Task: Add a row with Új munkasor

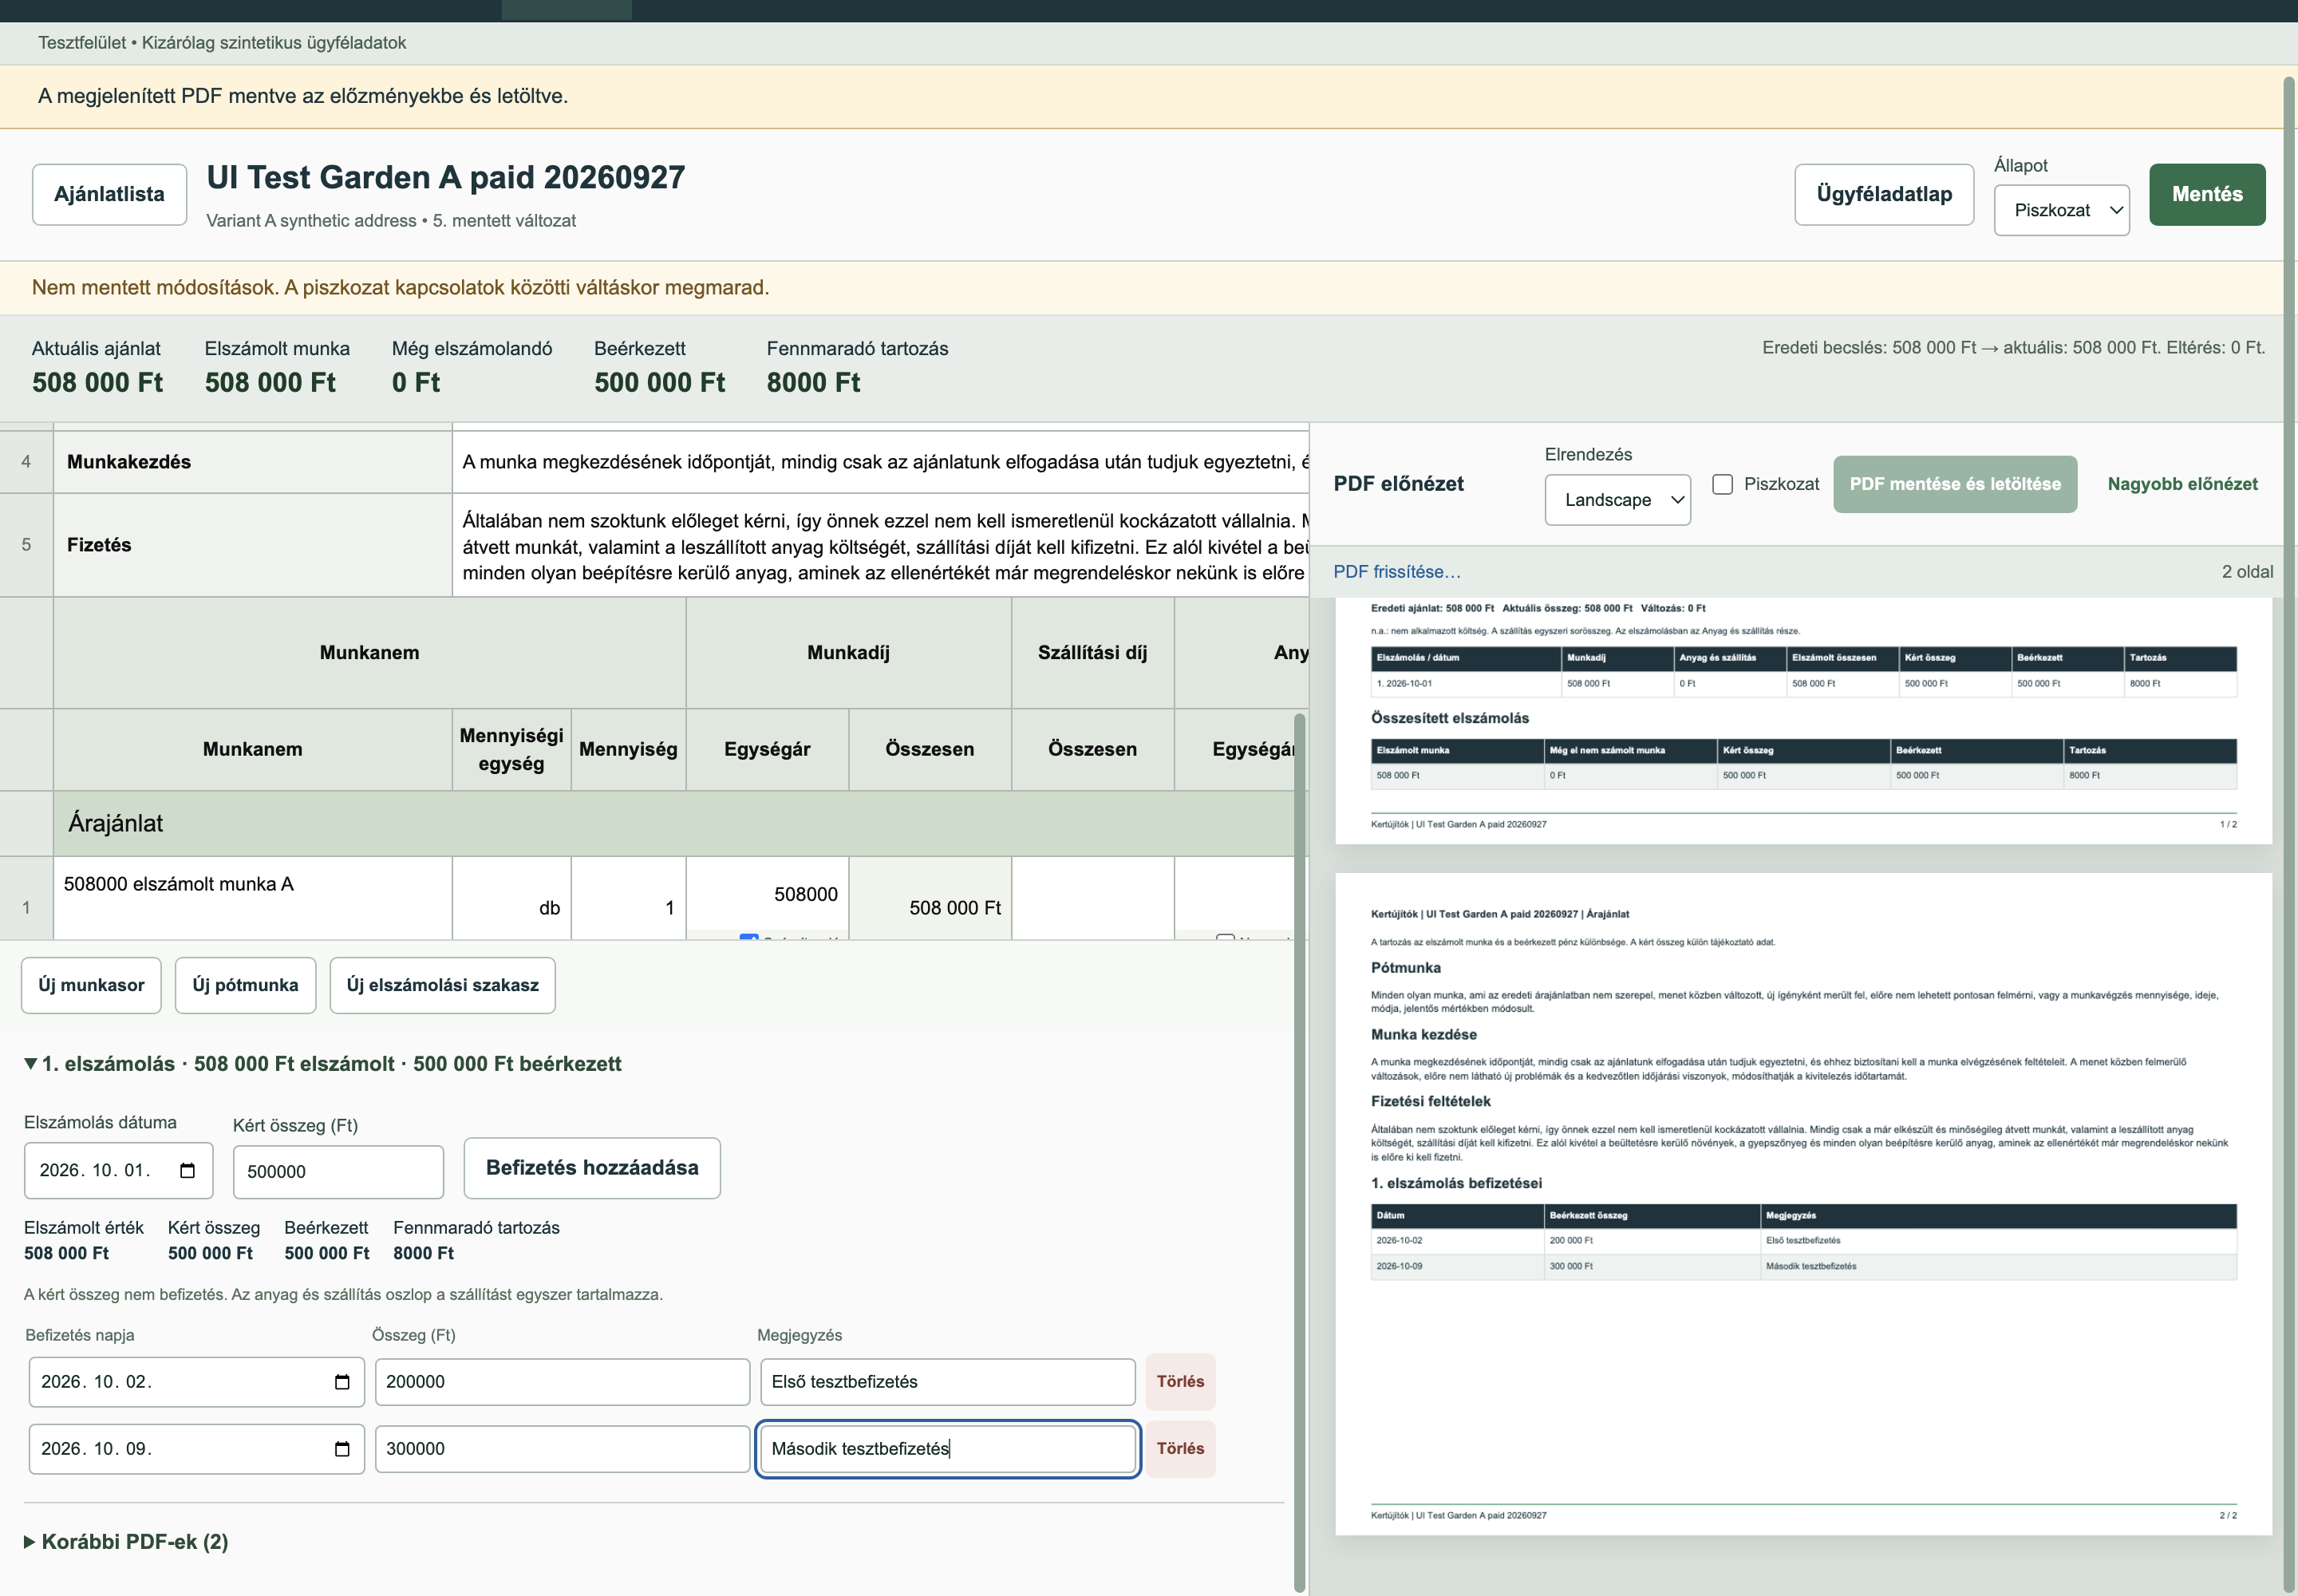Action: point(91,985)
